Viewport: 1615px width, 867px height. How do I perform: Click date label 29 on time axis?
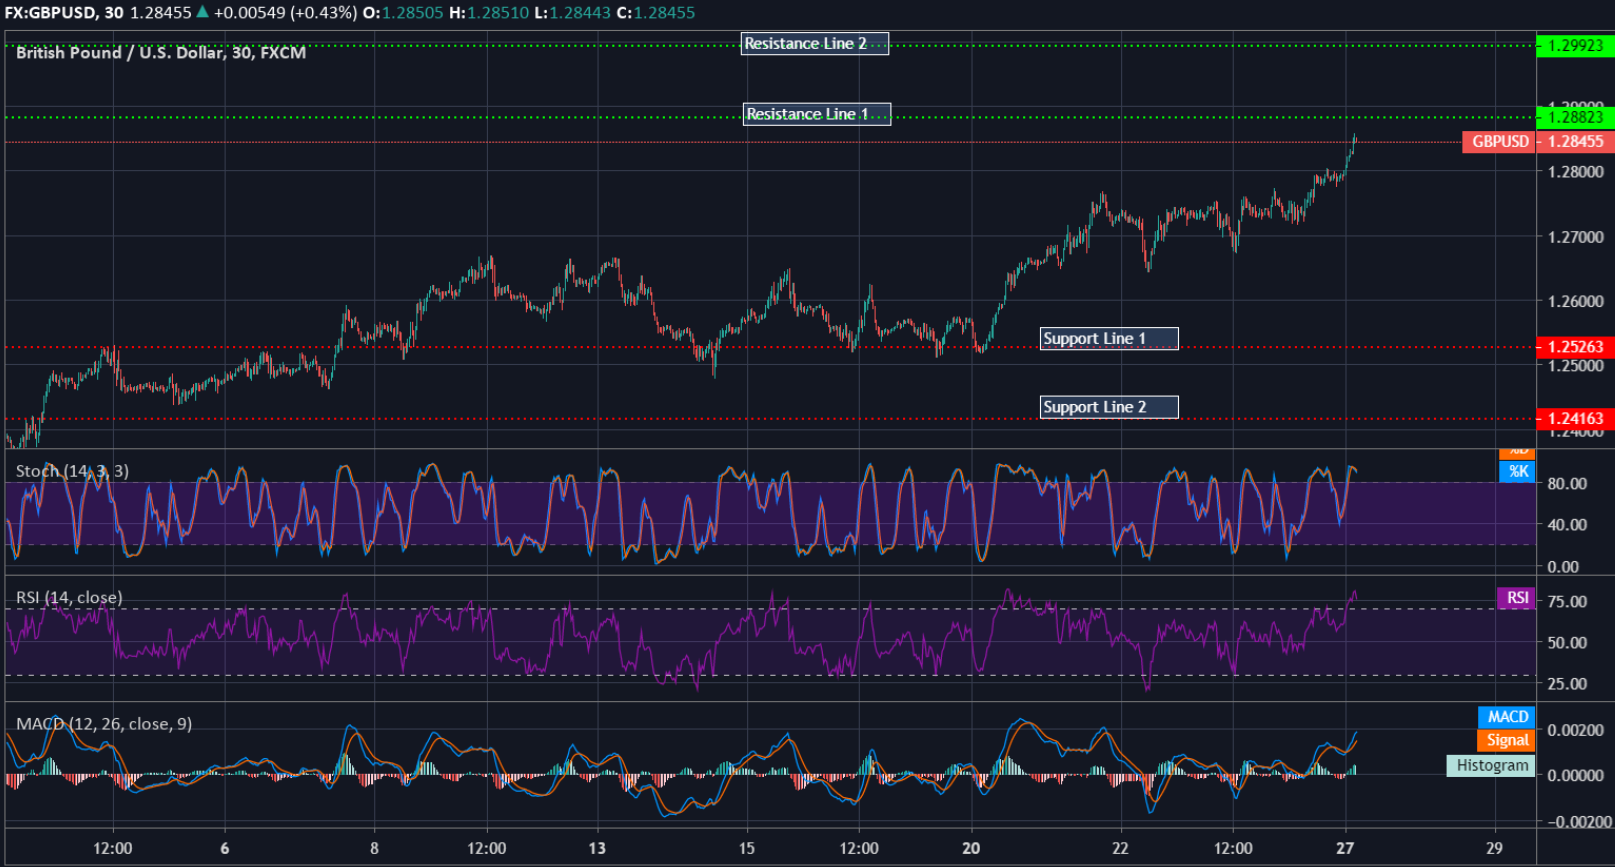1494,848
